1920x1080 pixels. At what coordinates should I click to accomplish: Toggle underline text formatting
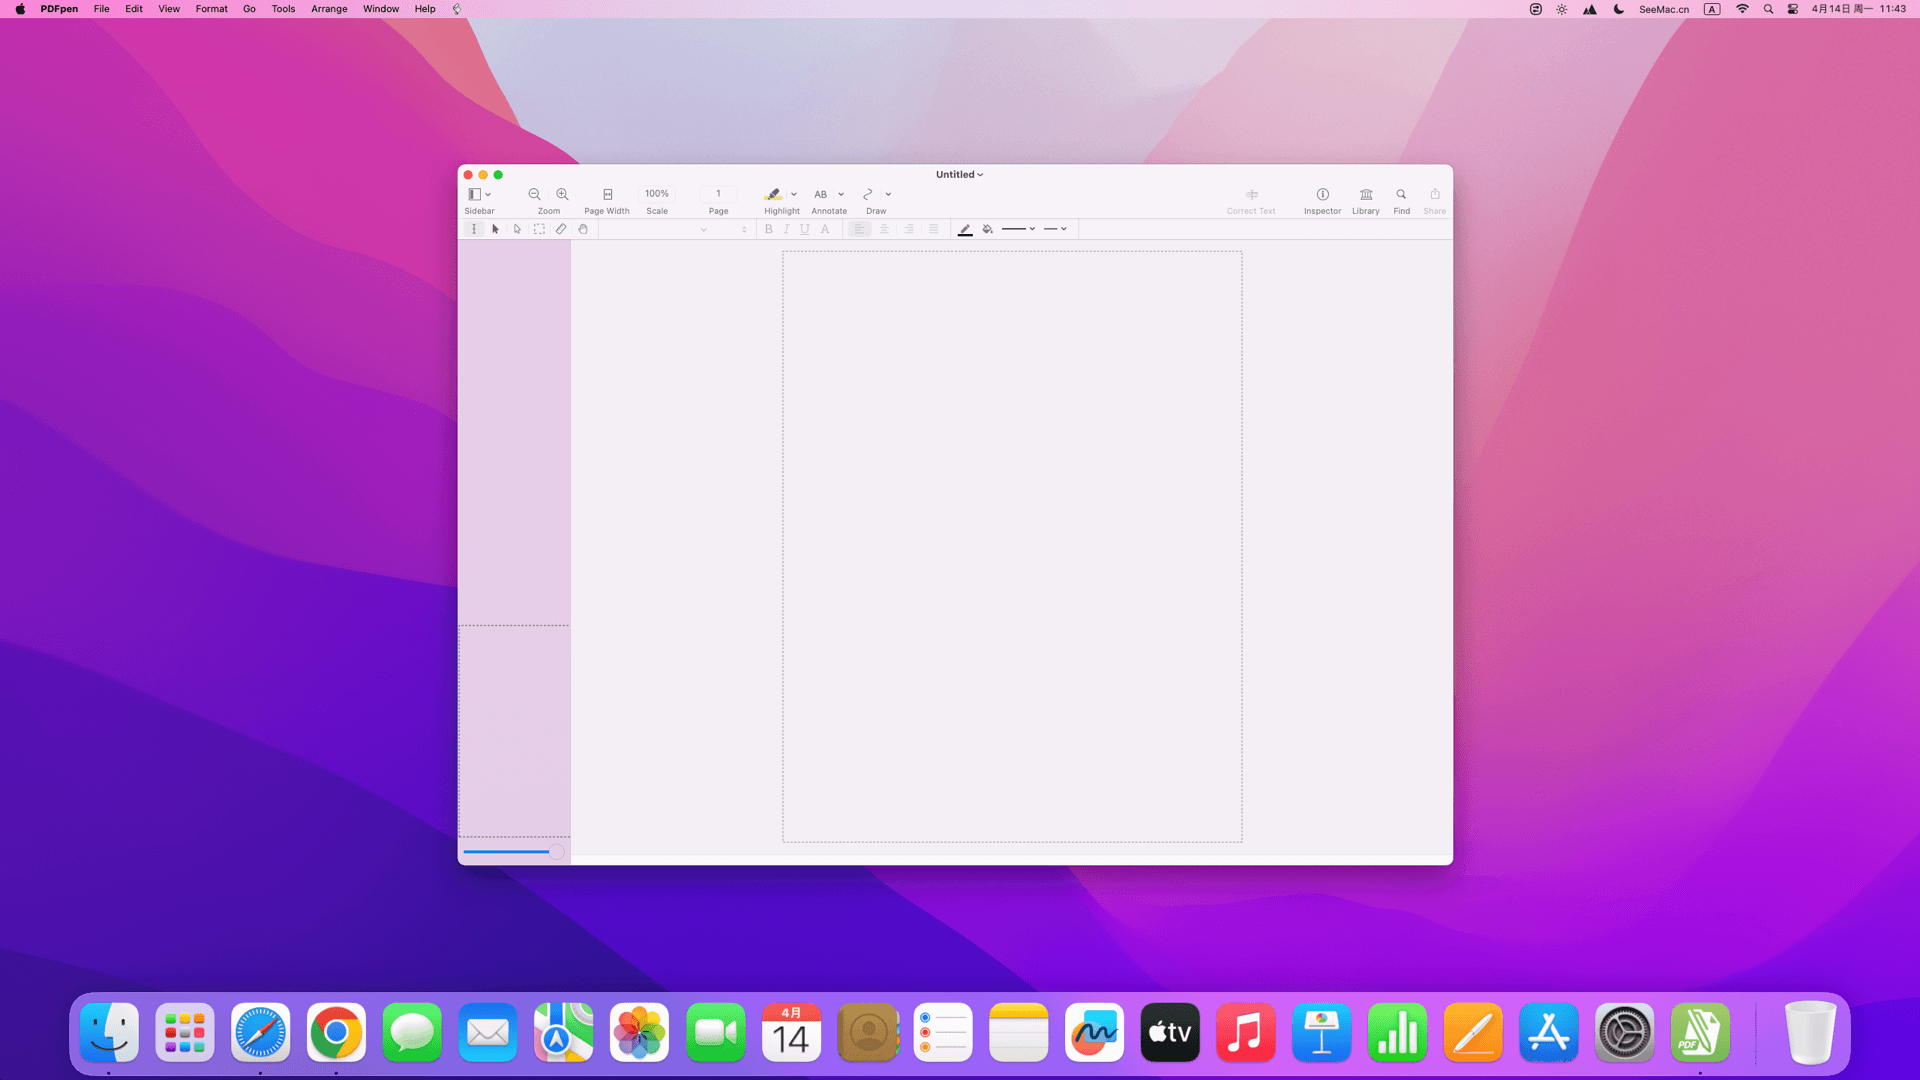pos(804,229)
